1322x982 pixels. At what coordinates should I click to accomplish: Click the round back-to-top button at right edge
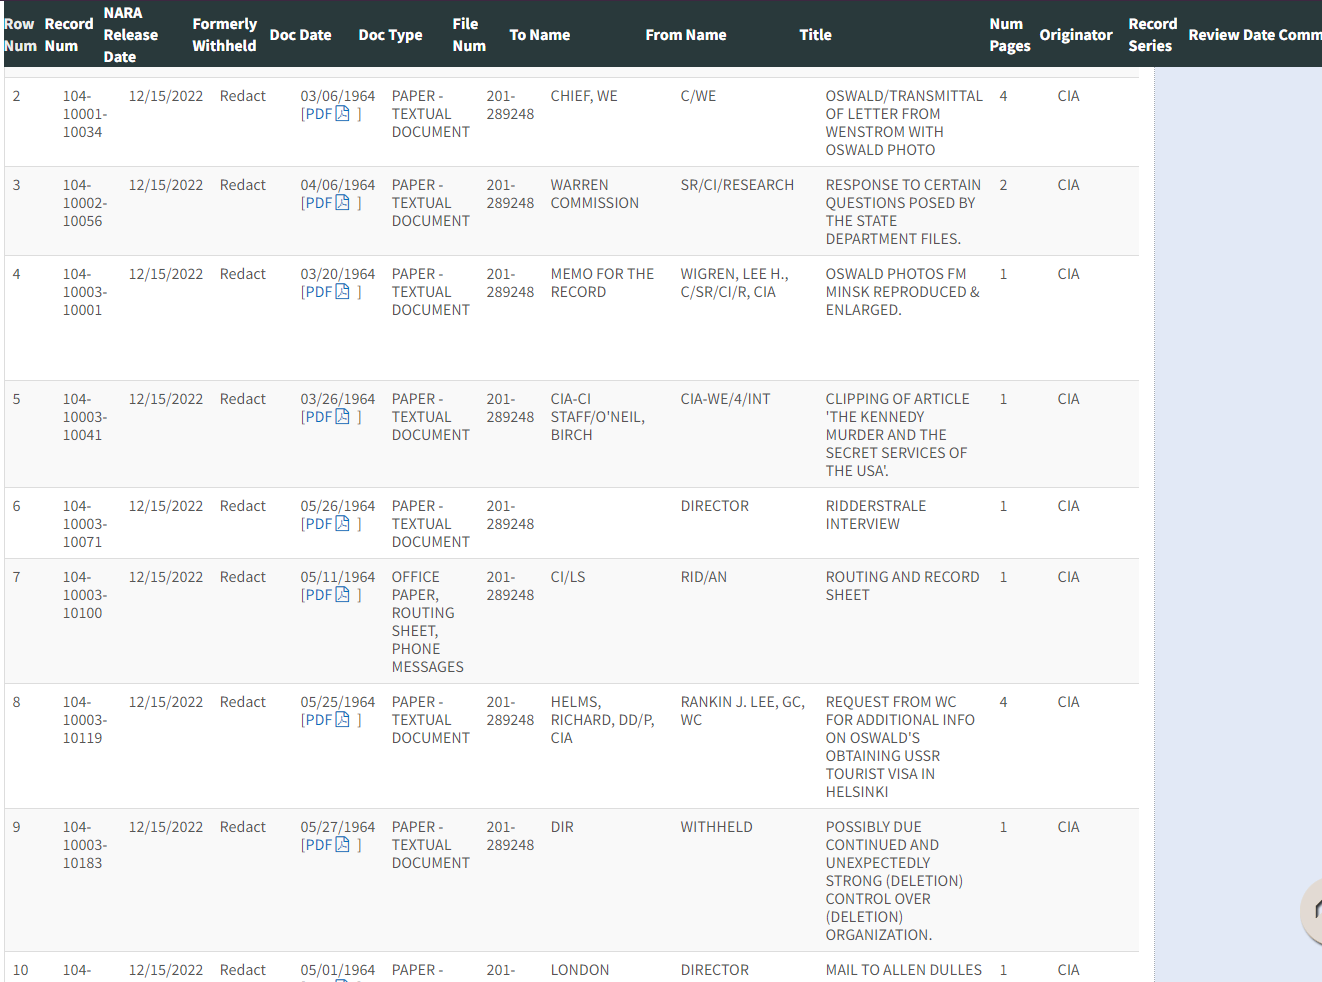(1311, 911)
